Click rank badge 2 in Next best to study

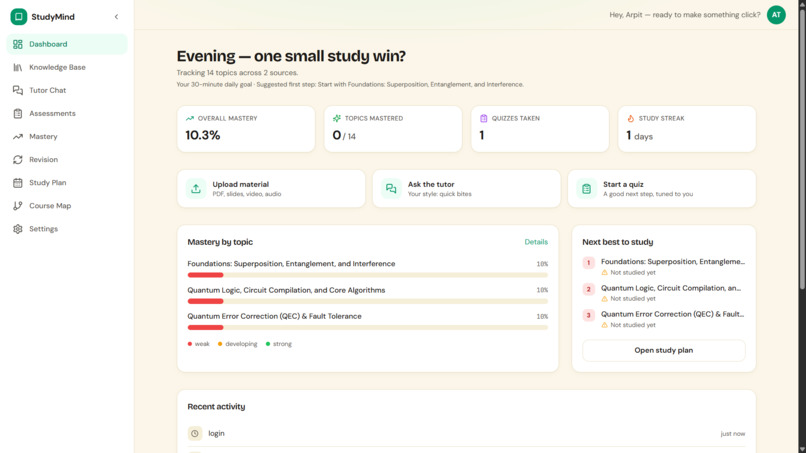(x=589, y=289)
